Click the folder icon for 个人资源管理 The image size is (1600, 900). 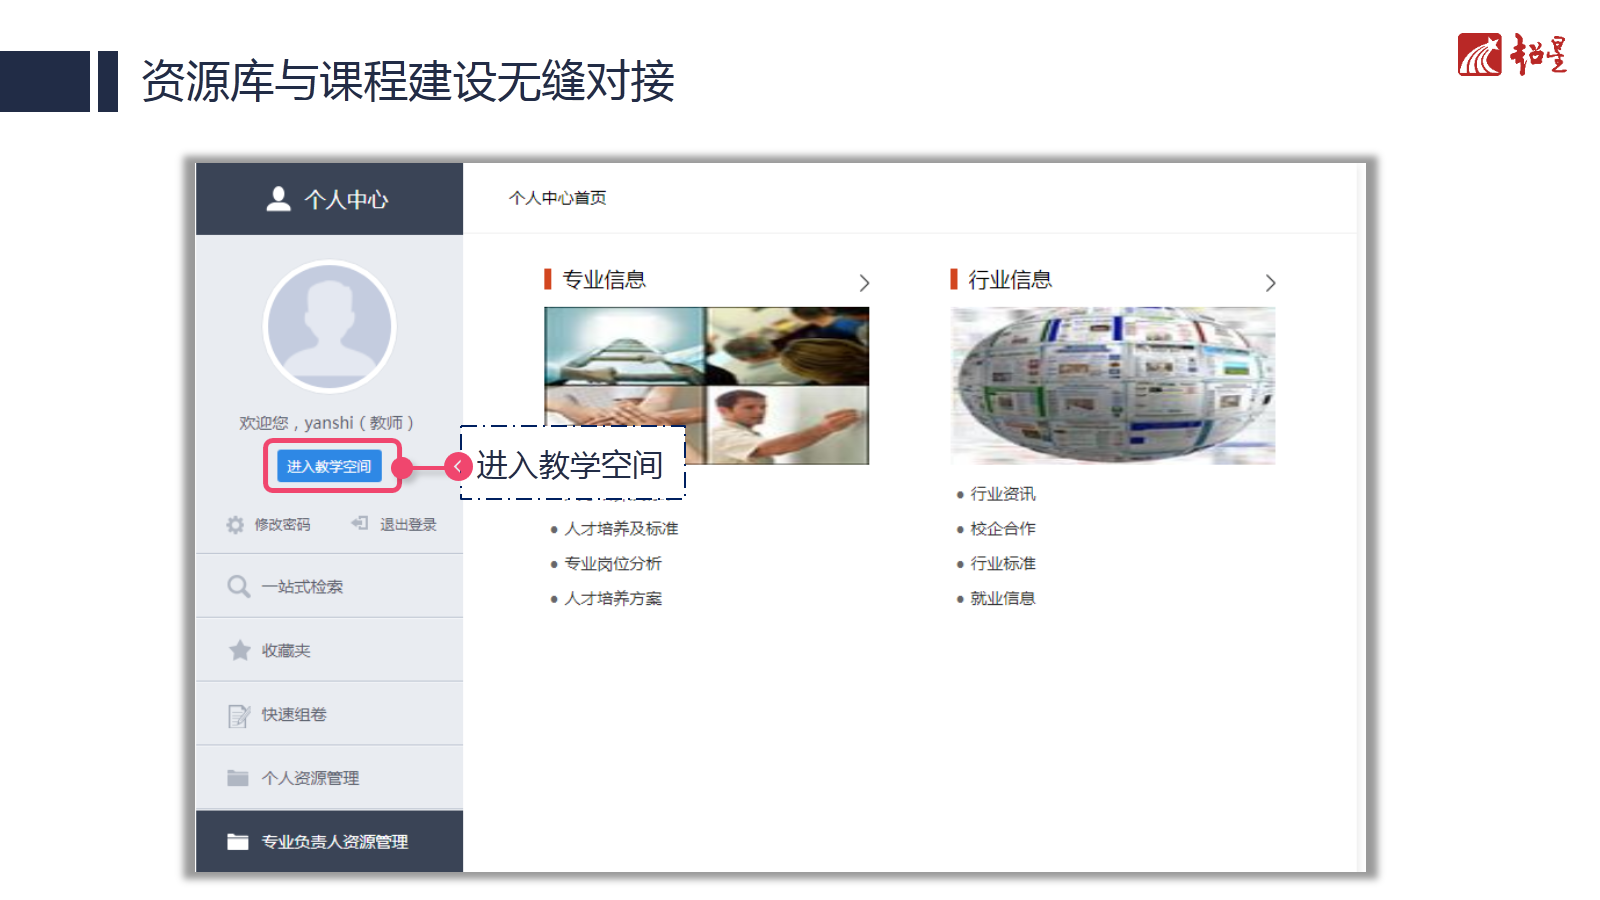point(238,778)
